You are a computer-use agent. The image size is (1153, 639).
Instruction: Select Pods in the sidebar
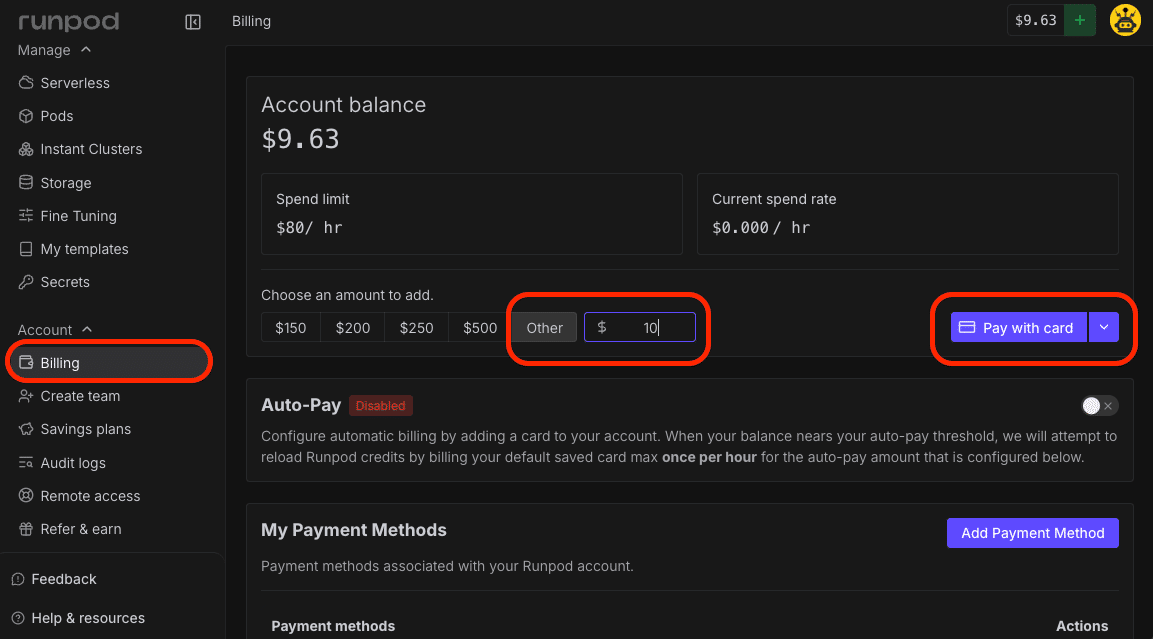coord(58,115)
